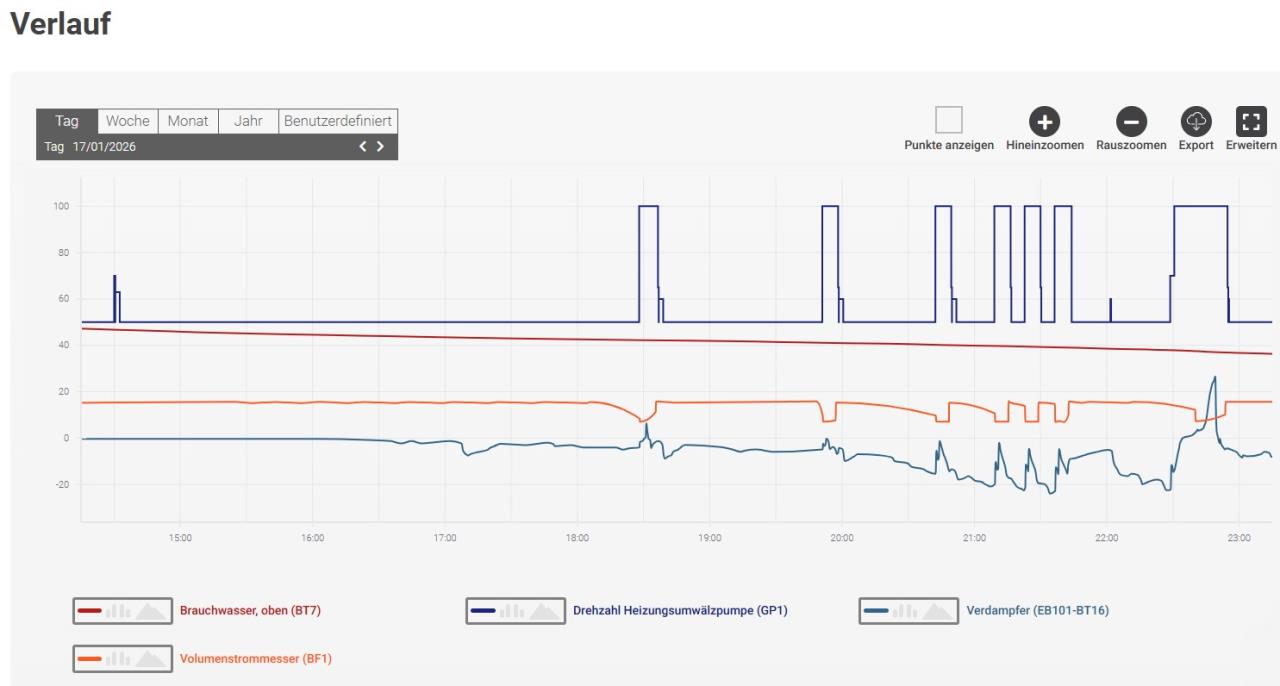This screenshot has height=686, width=1280.
Task: Click the Brauchwasser, oben (BT7) legend label
Action: click(250, 610)
